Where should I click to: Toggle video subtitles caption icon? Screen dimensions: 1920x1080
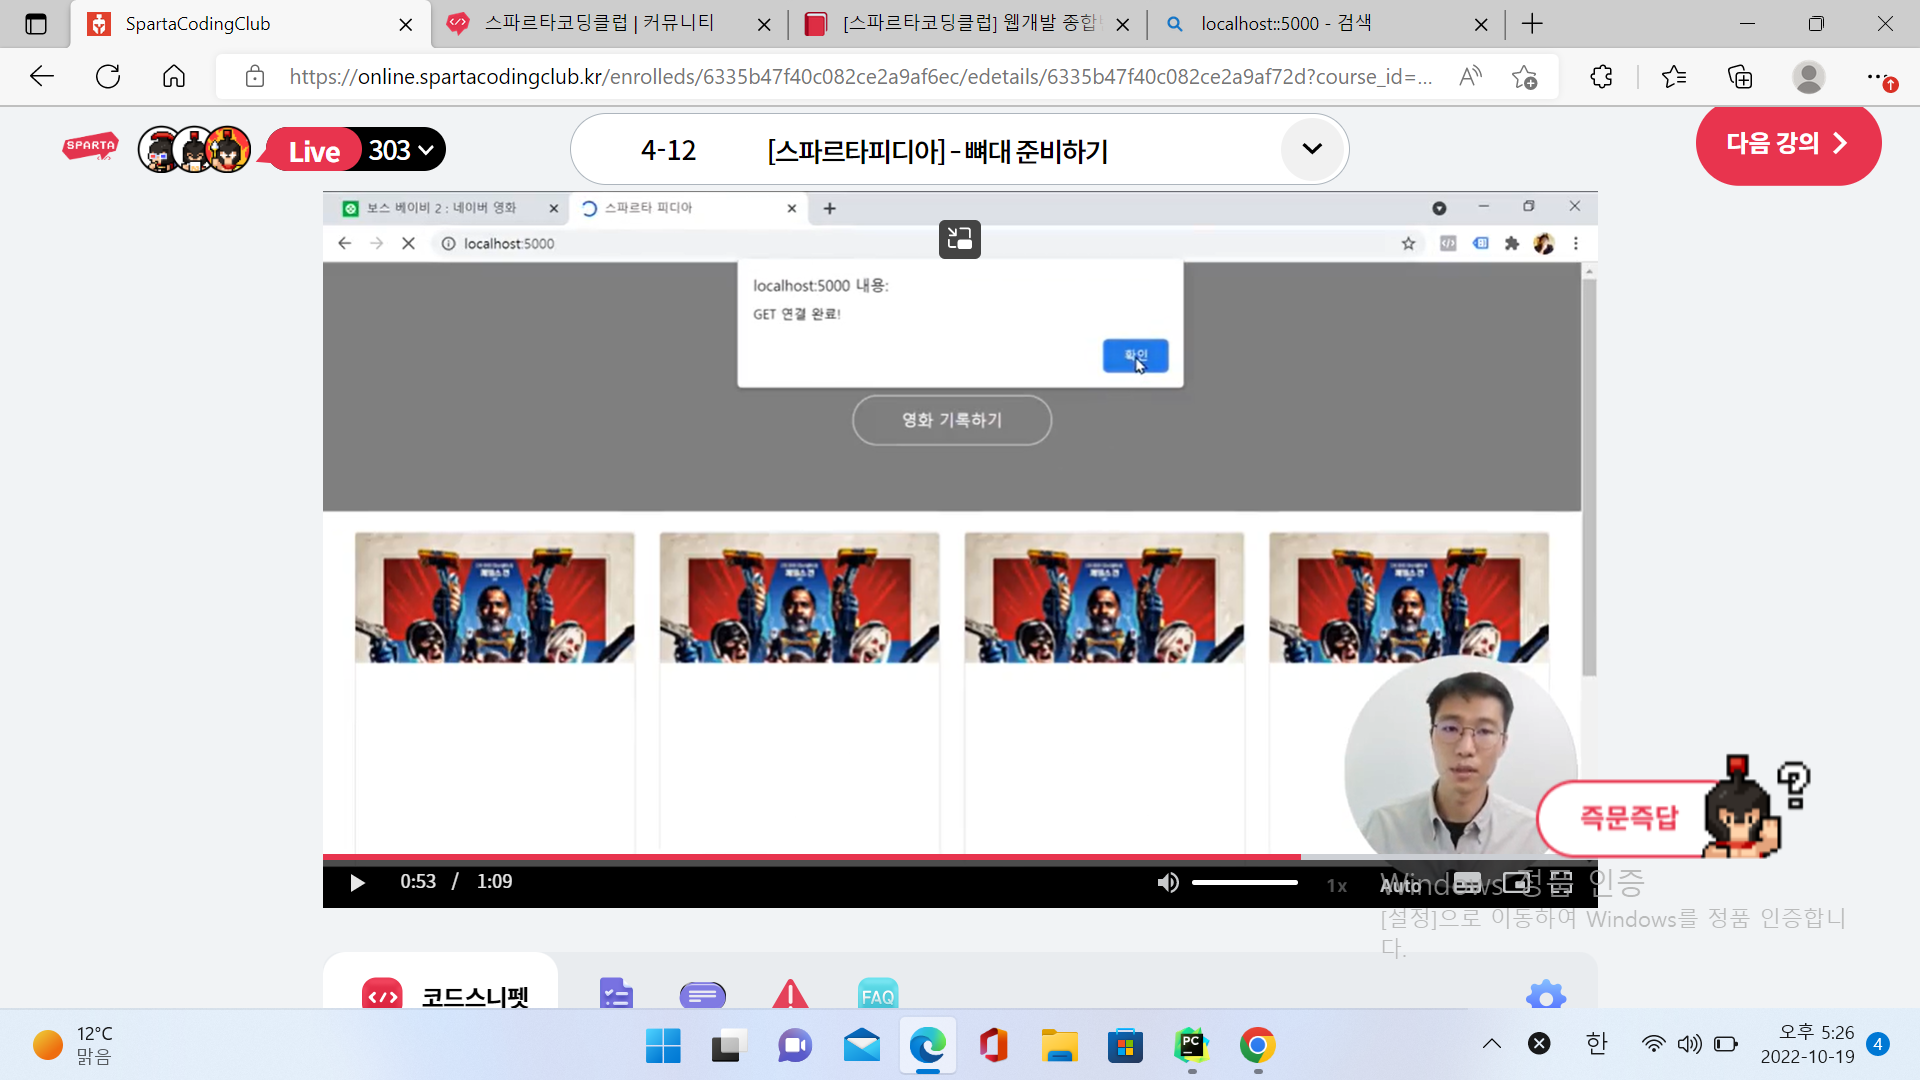[1467, 883]
